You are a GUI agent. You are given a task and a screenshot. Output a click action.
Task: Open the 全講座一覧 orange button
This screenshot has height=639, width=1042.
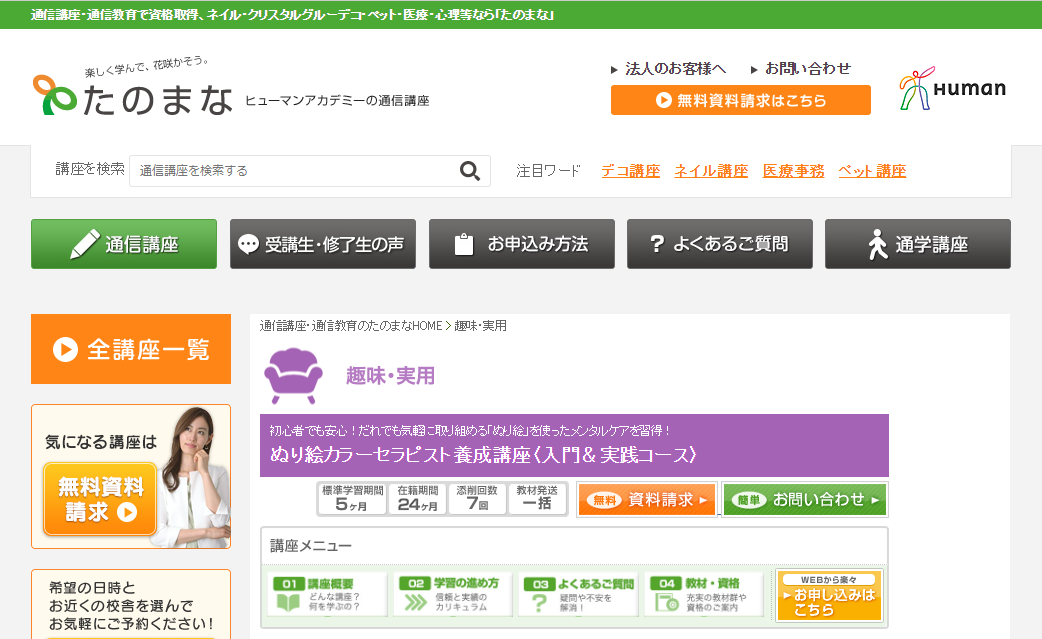point(131,349)
